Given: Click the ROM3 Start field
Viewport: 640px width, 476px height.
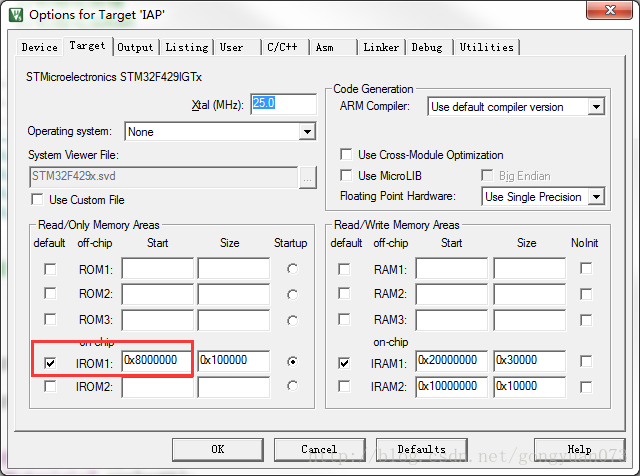Looking at the screenshot, I should (x=158, y=320).
